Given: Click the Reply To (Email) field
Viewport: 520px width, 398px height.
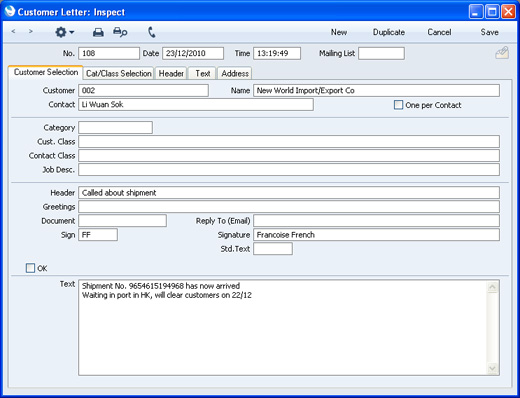Looking at the screenshot, I should (x=376, y=221).
